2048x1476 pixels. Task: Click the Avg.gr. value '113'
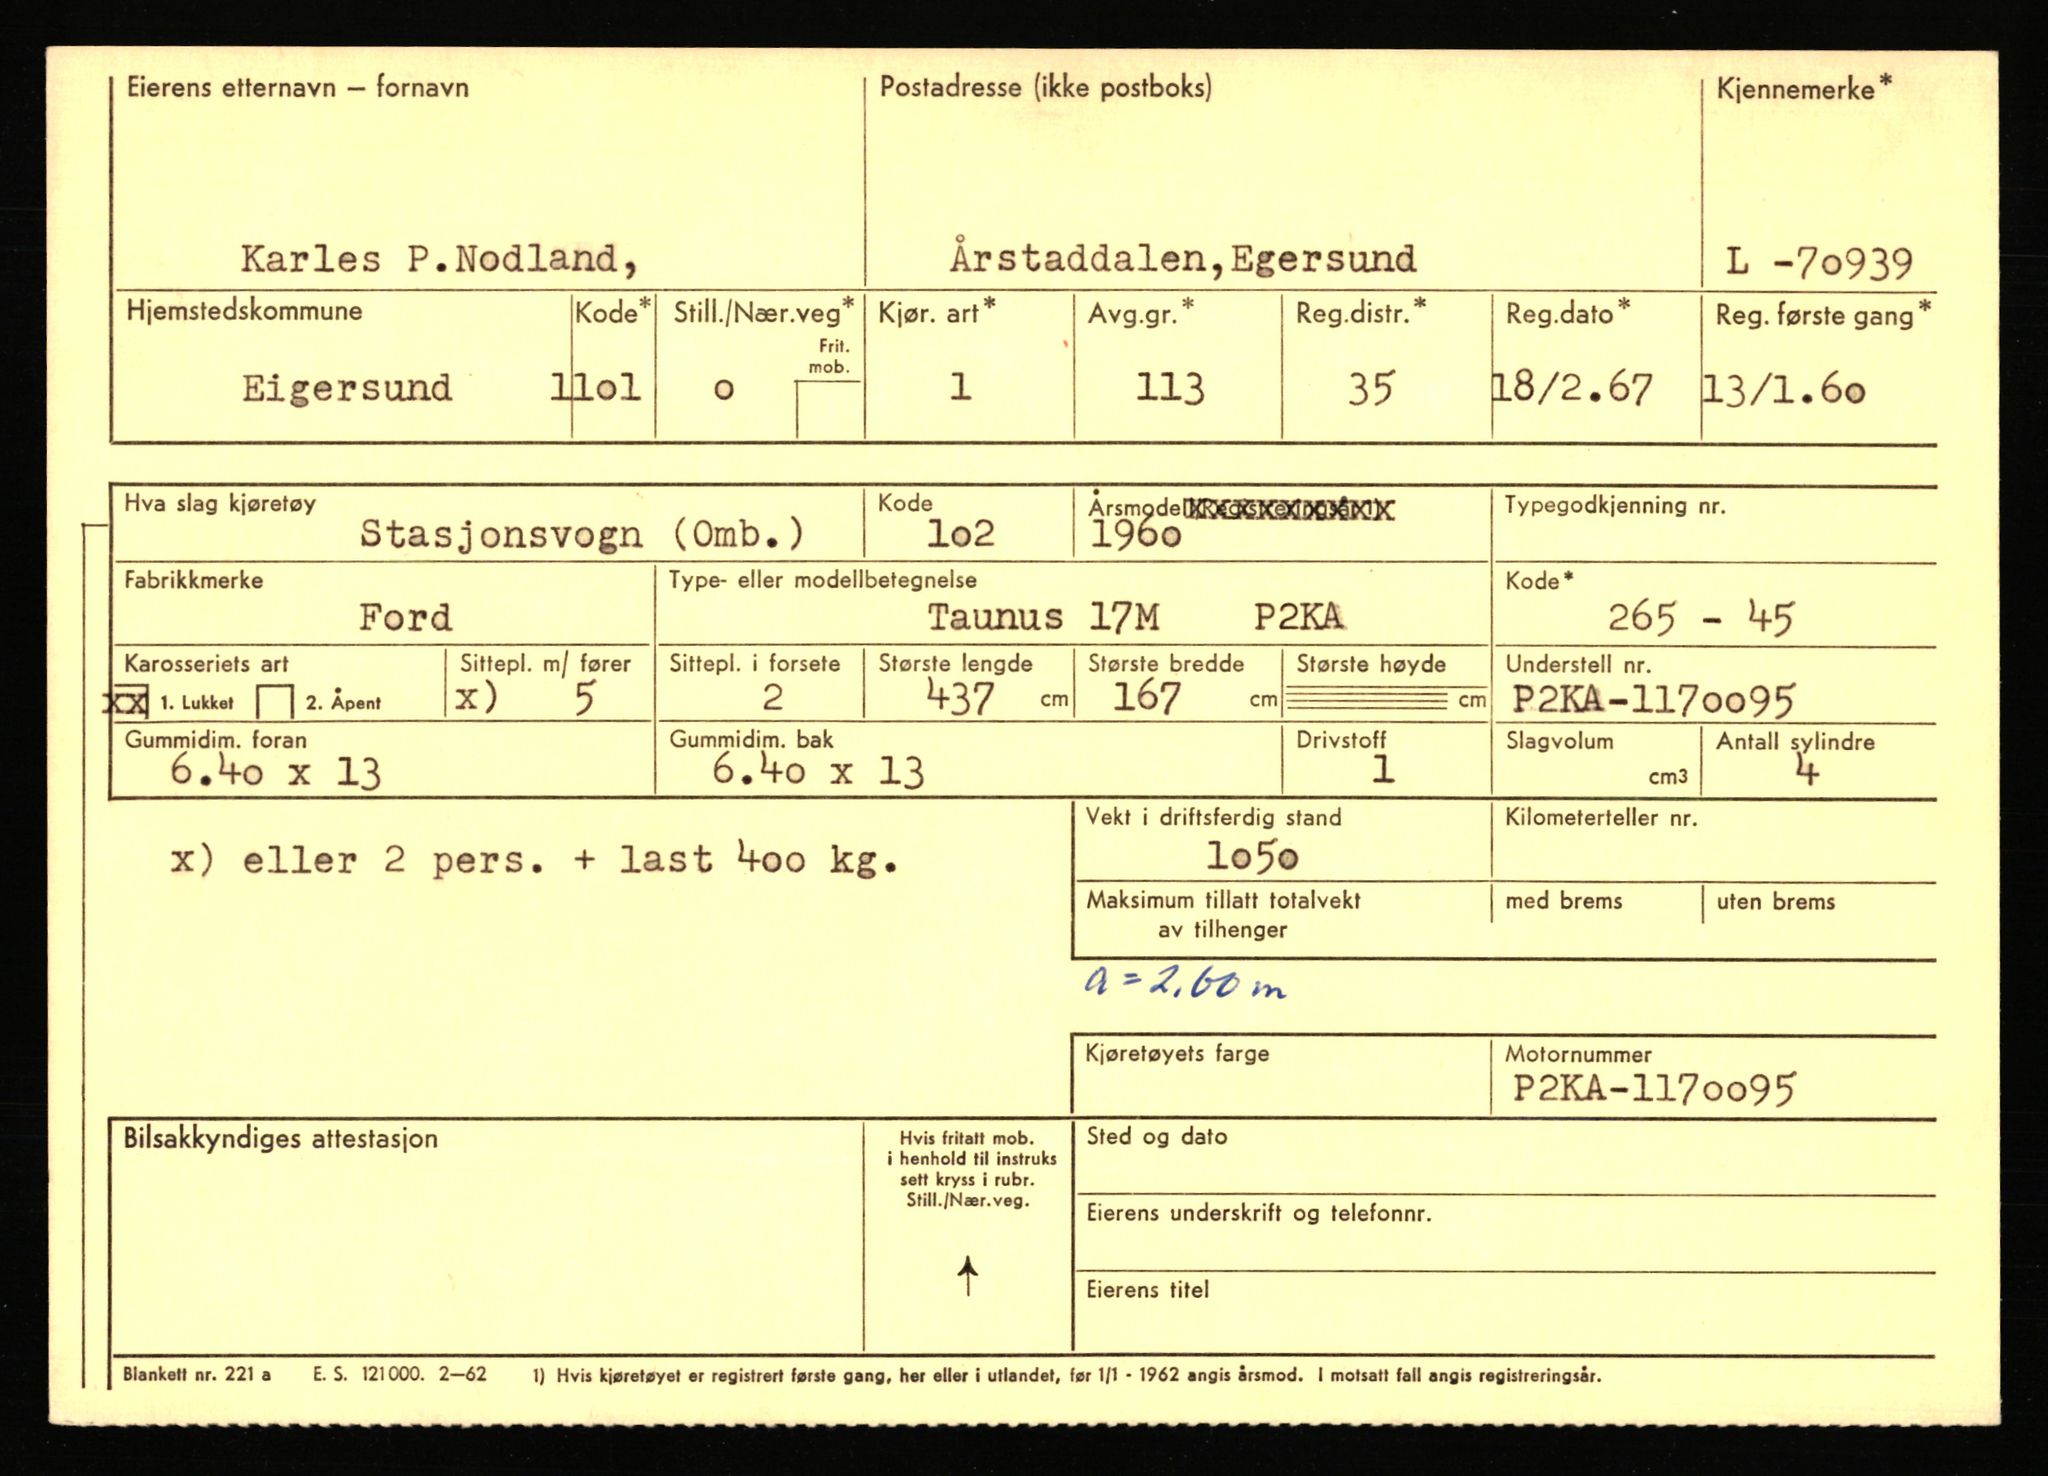point(1169,387)
